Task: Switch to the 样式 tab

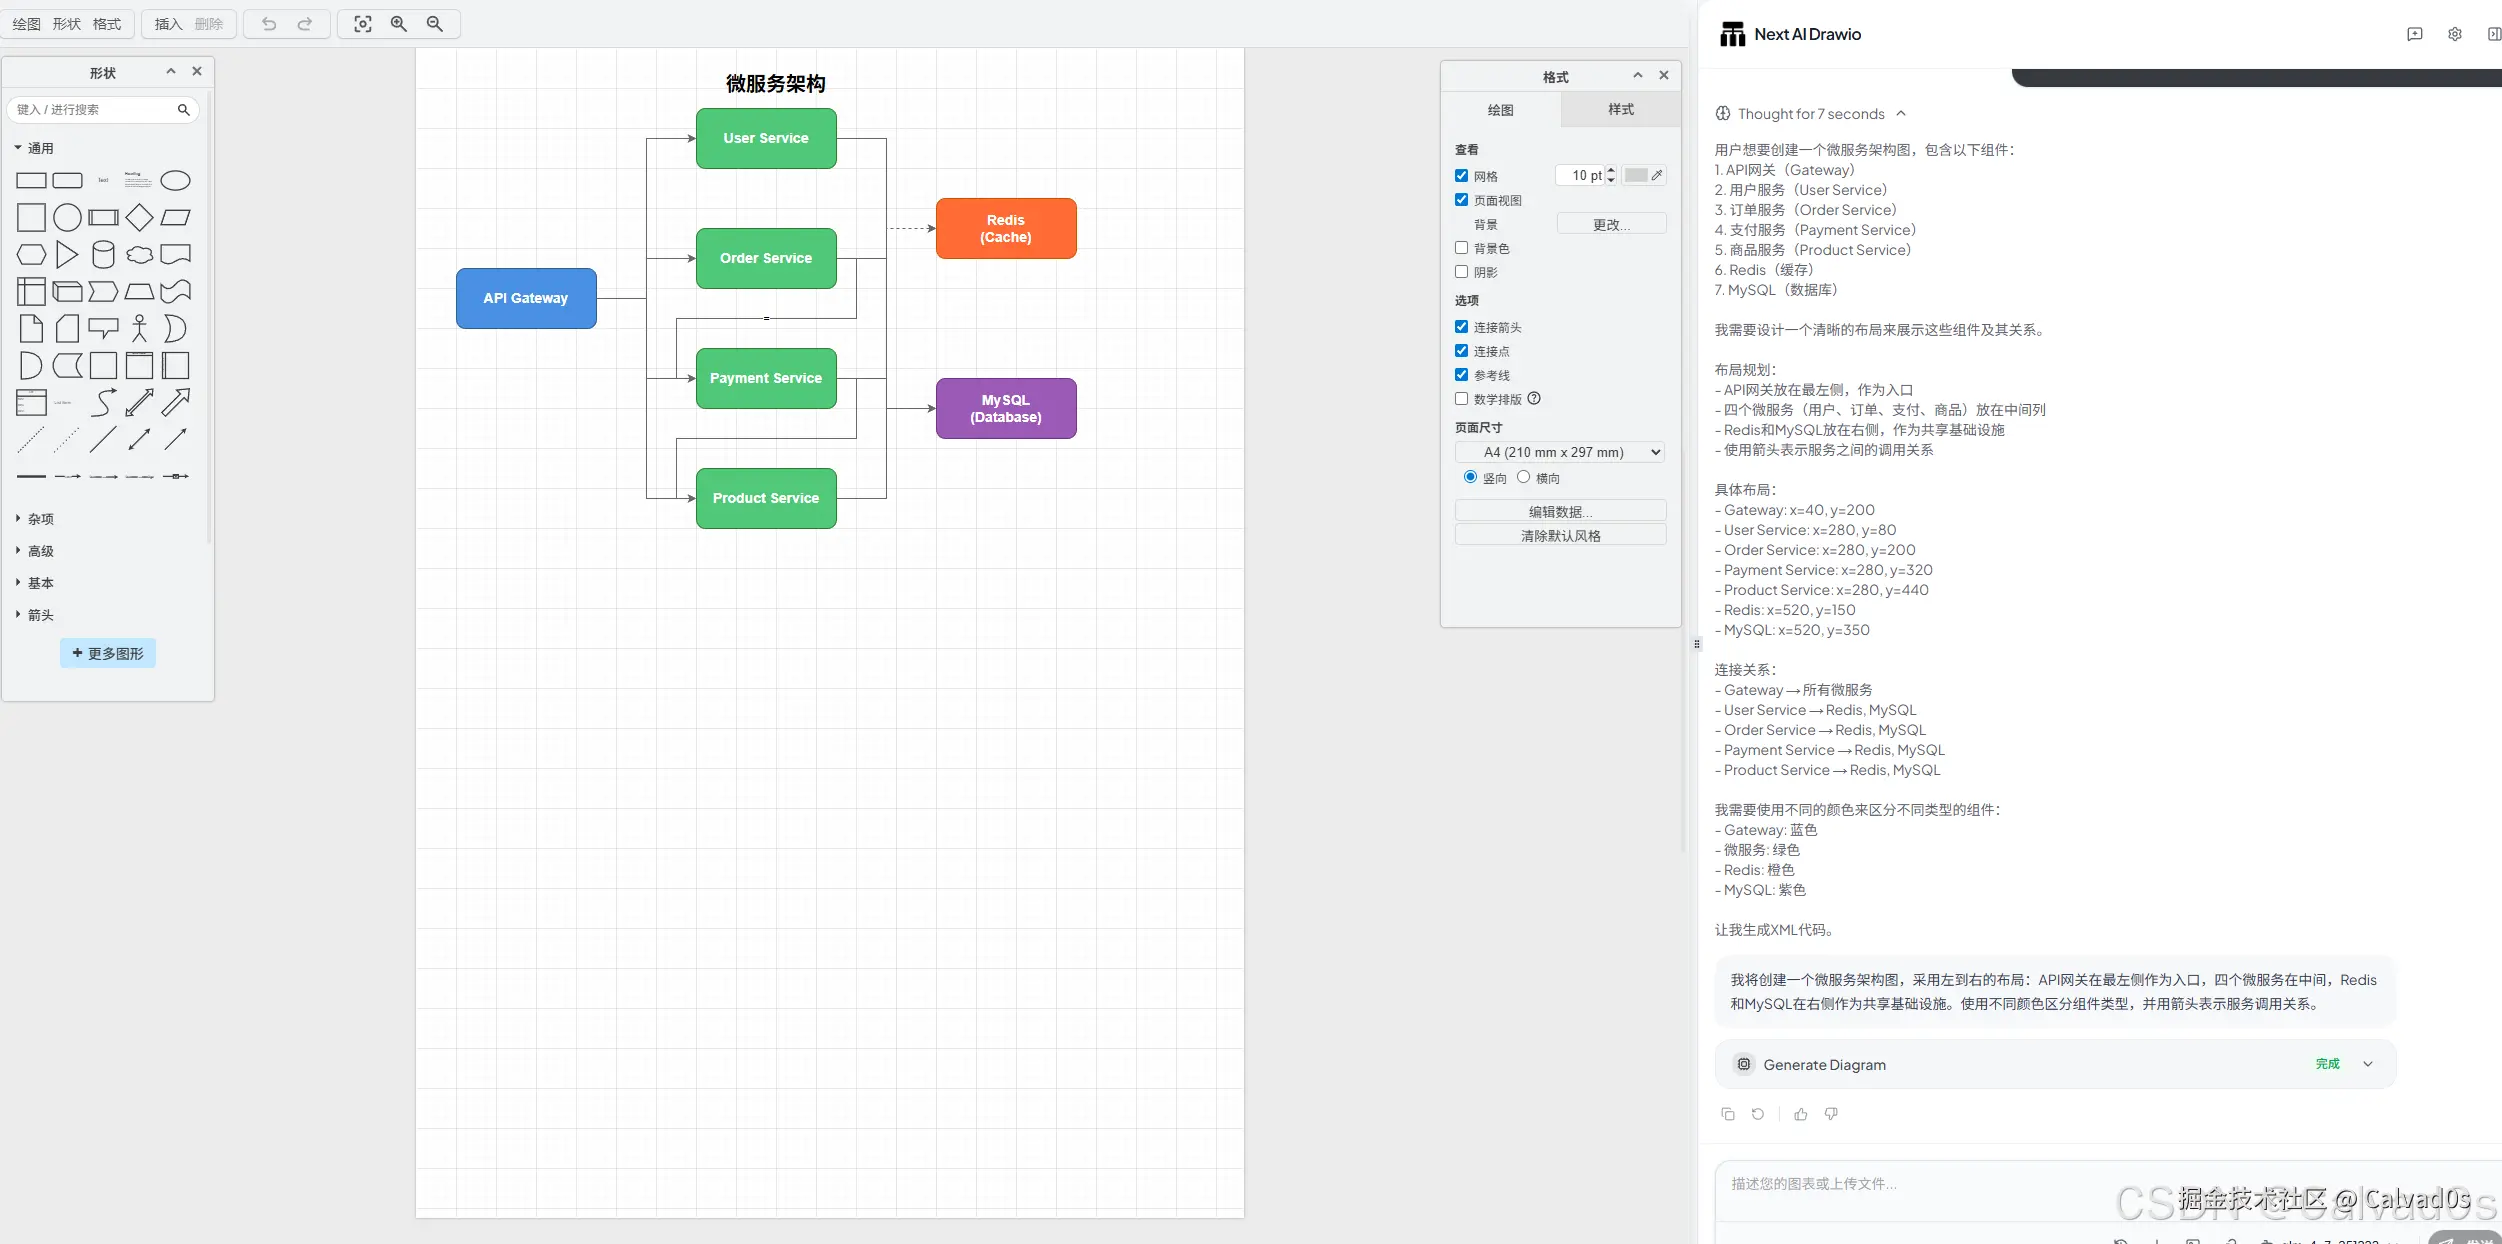Action: [x=1620, y=110]
